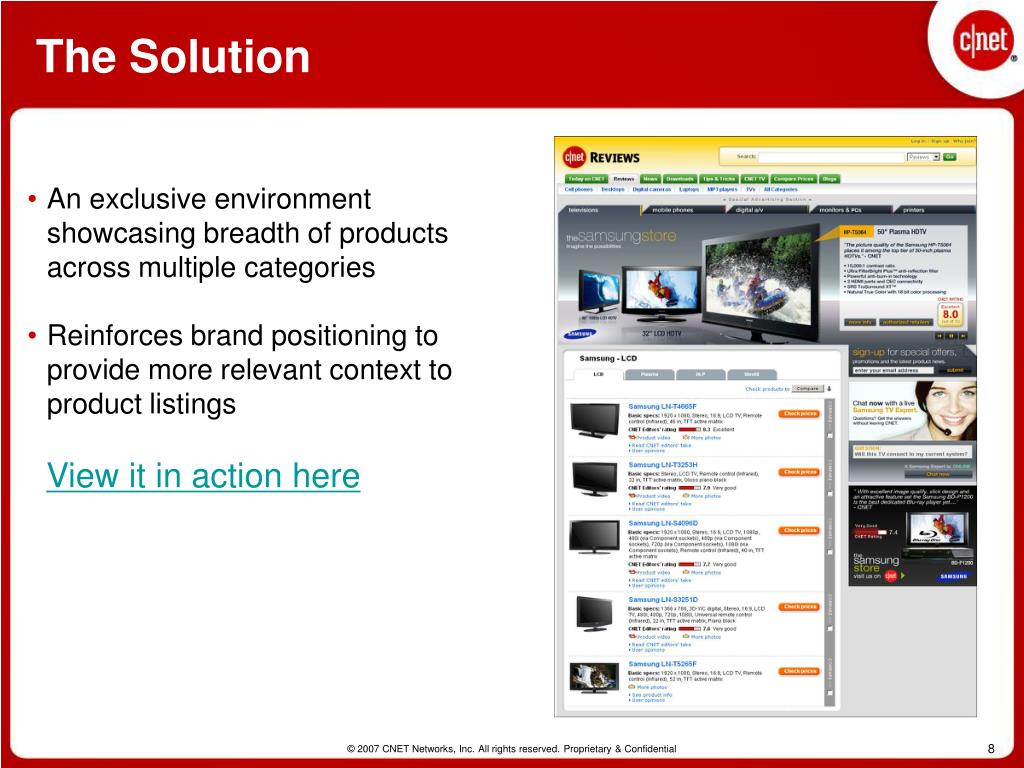Click the banner next slide control
The height and width of the screenshot is (768, 1024).
pos(963,336)
